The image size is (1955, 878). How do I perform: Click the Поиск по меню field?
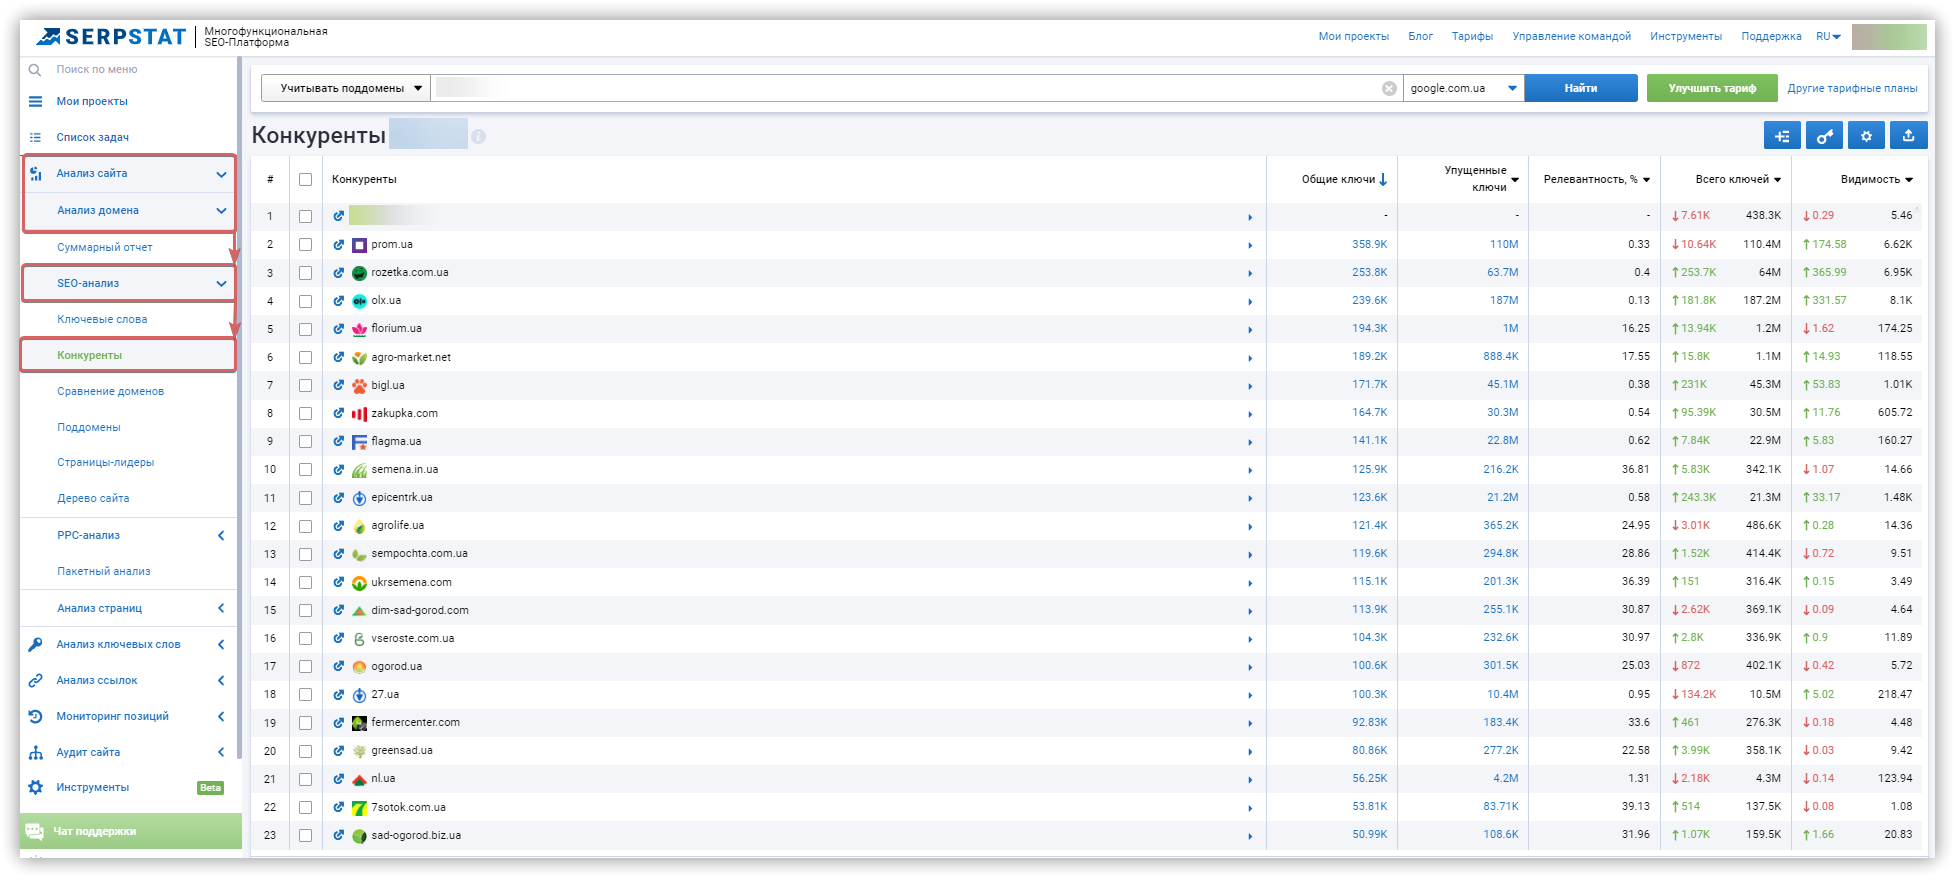pyautogui.click(x=97, y=70)
